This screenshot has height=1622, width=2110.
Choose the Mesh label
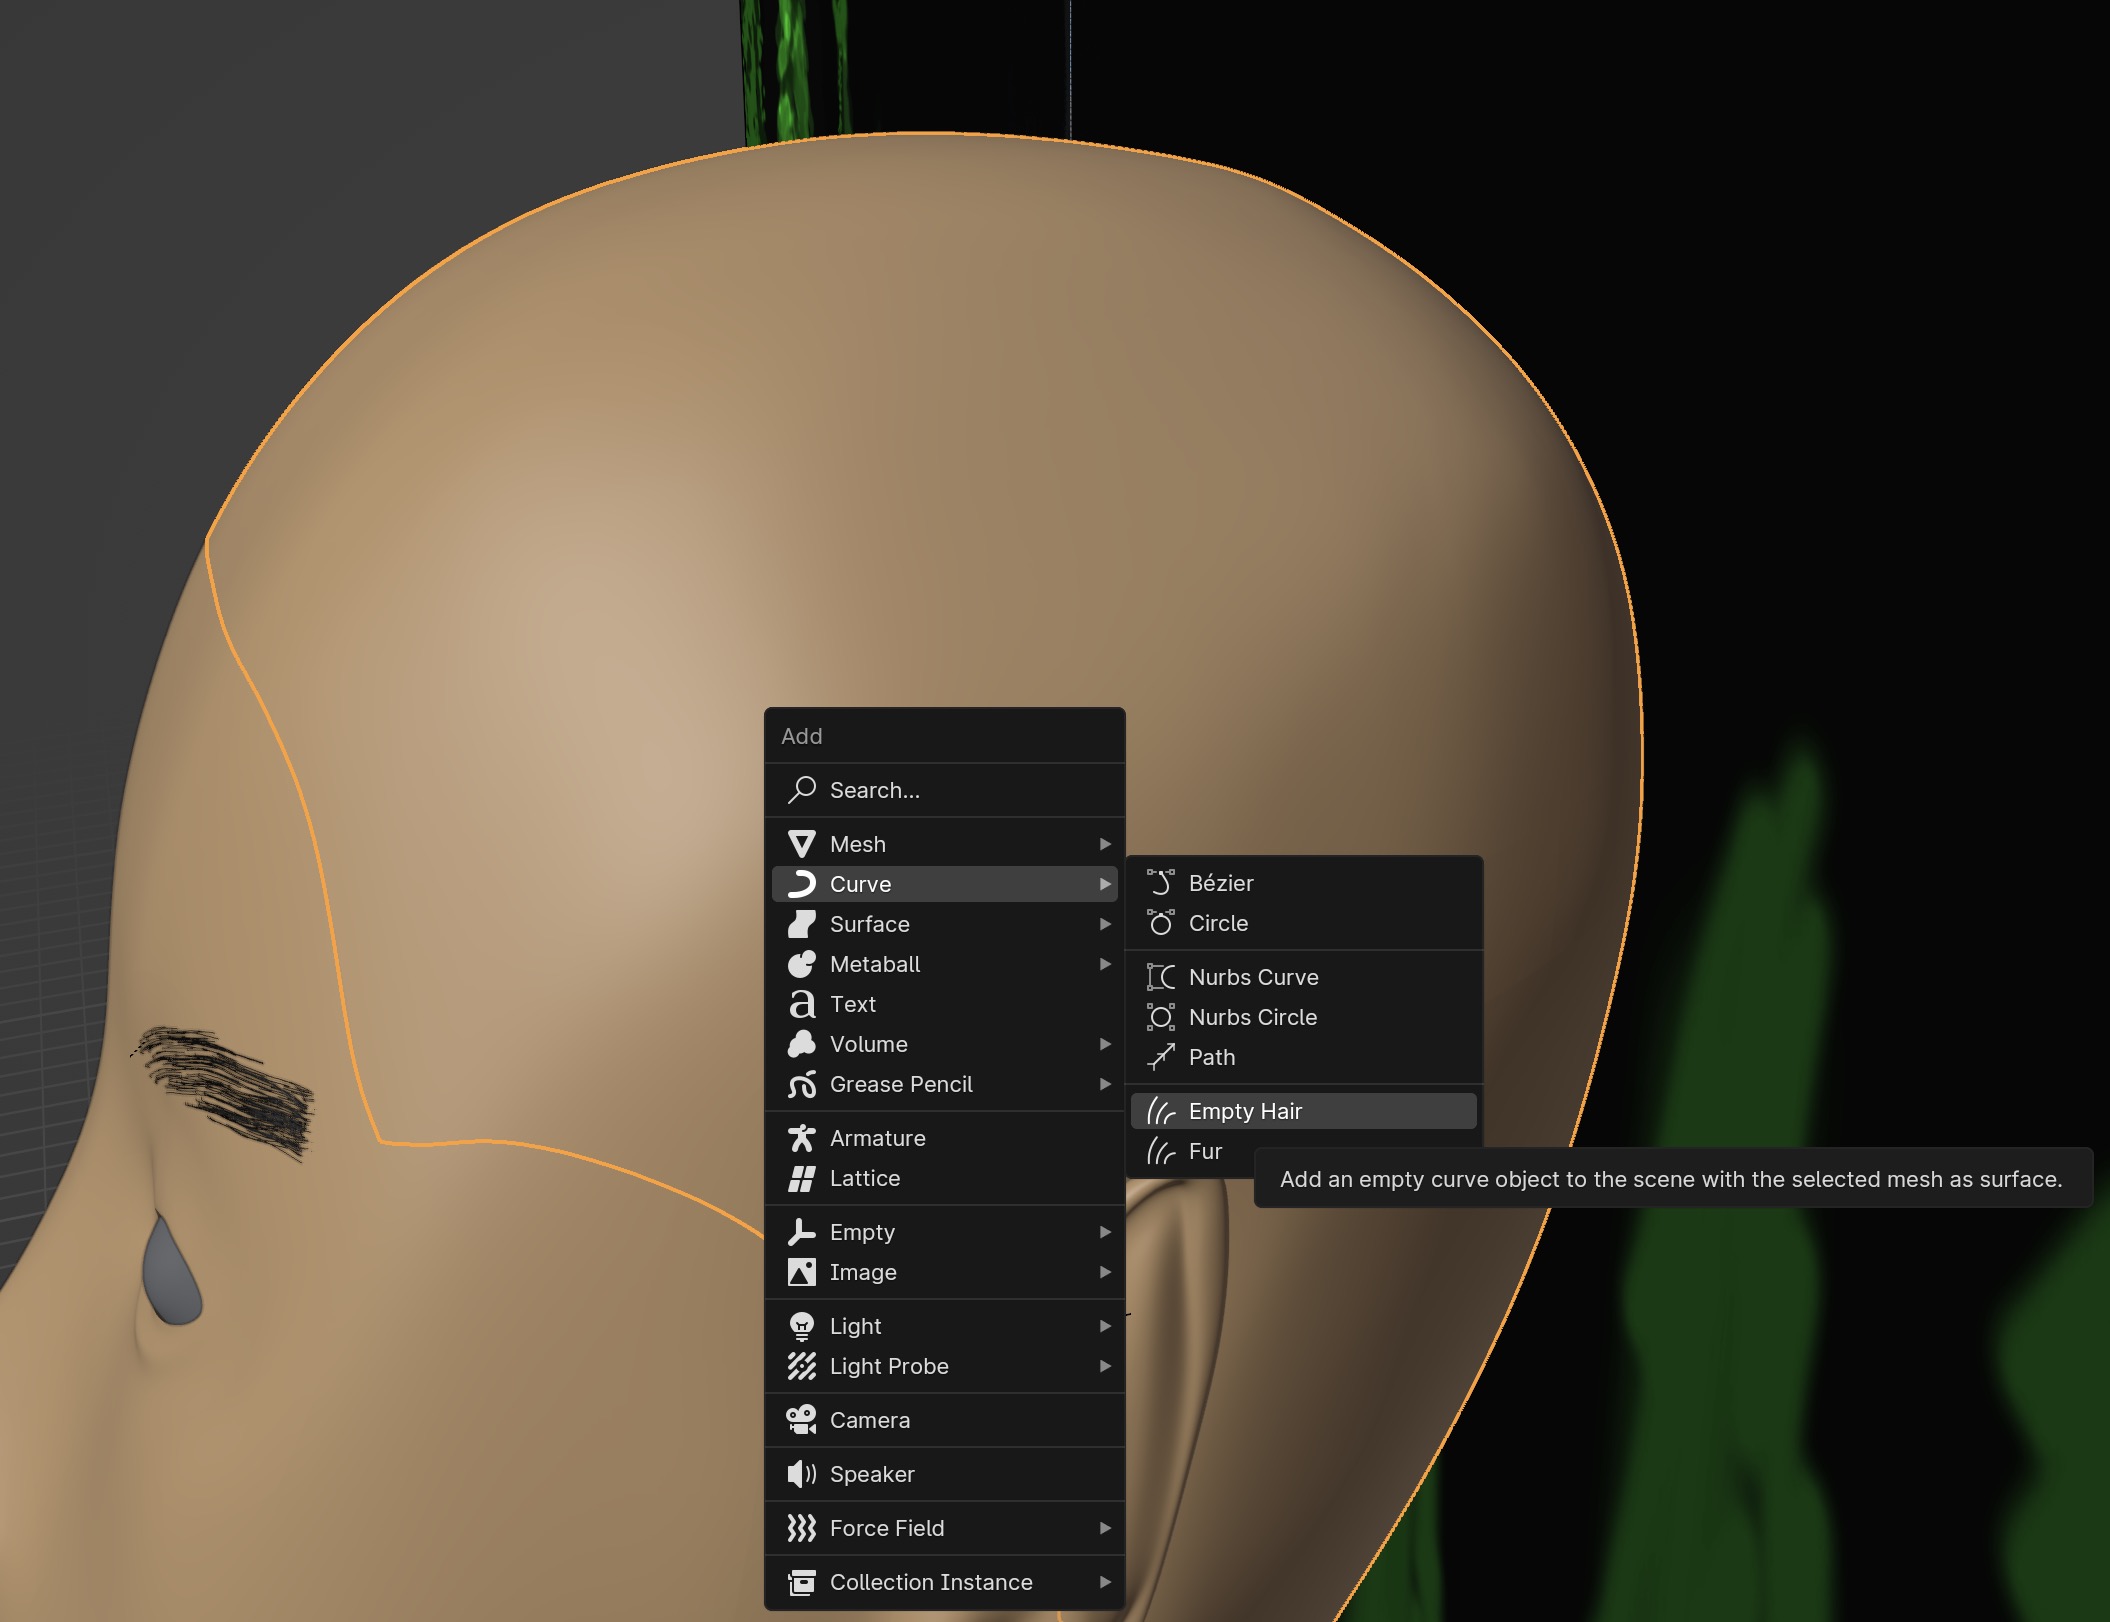pyautogui.click(x=858, y=844)
